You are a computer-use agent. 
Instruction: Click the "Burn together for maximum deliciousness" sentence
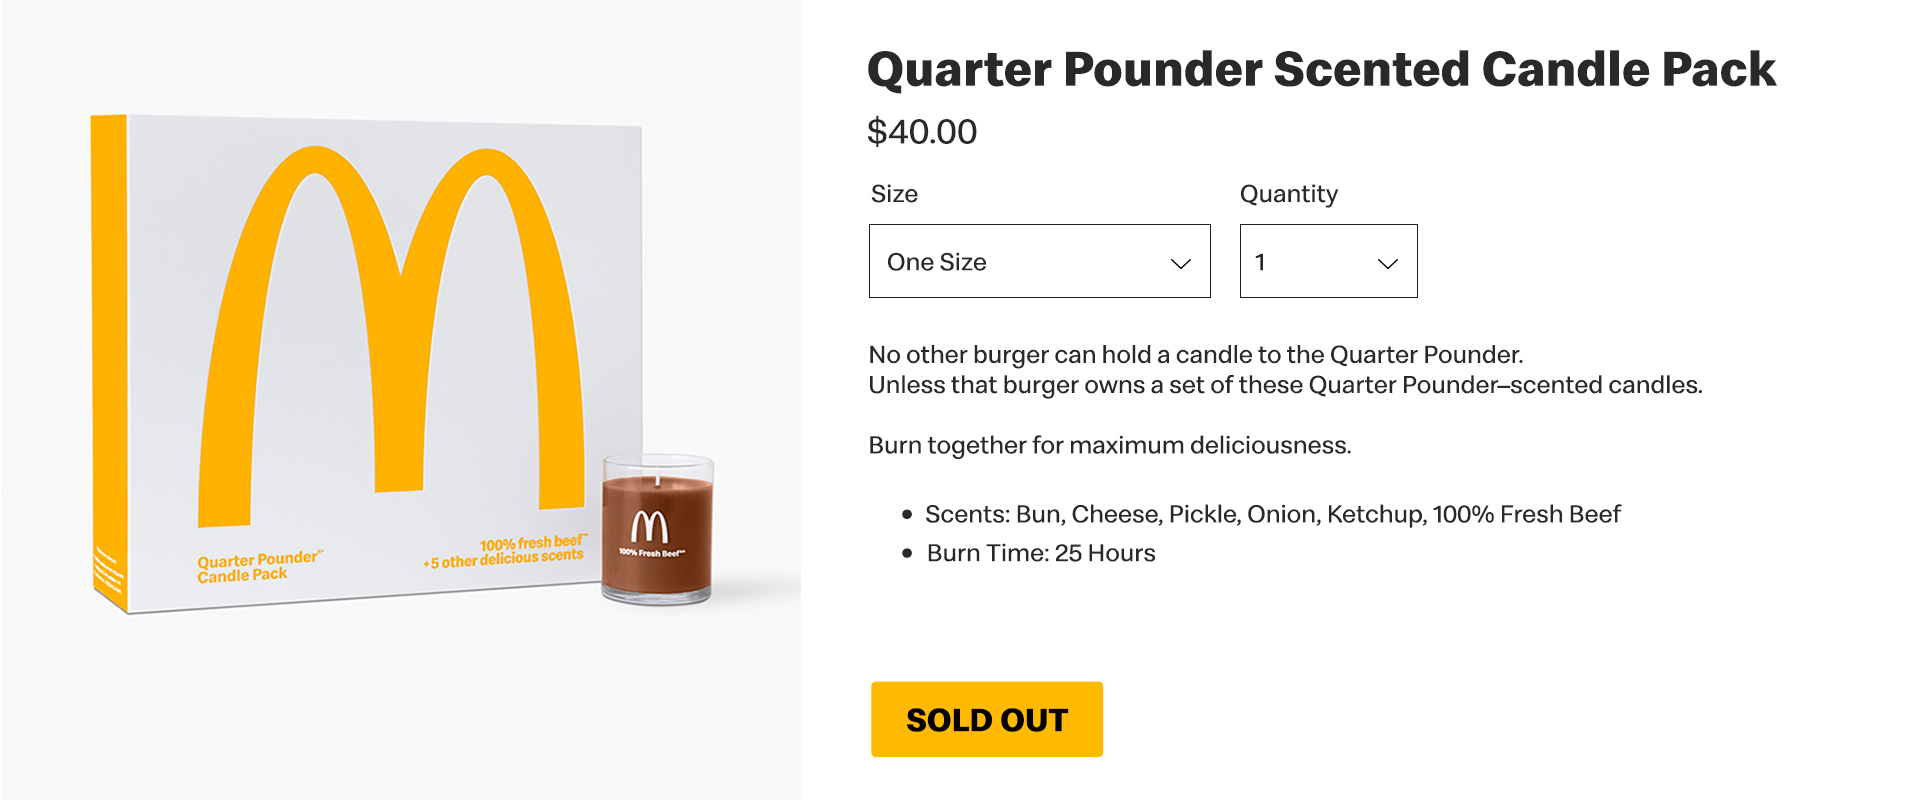[1109, 445]
